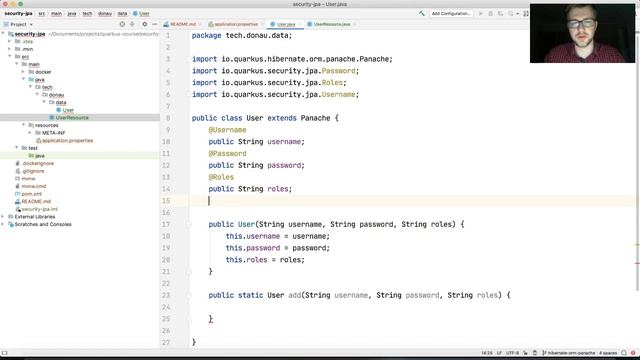Click src in breadcrumb bar
The image size is (640, 360).
click(42, 13)
